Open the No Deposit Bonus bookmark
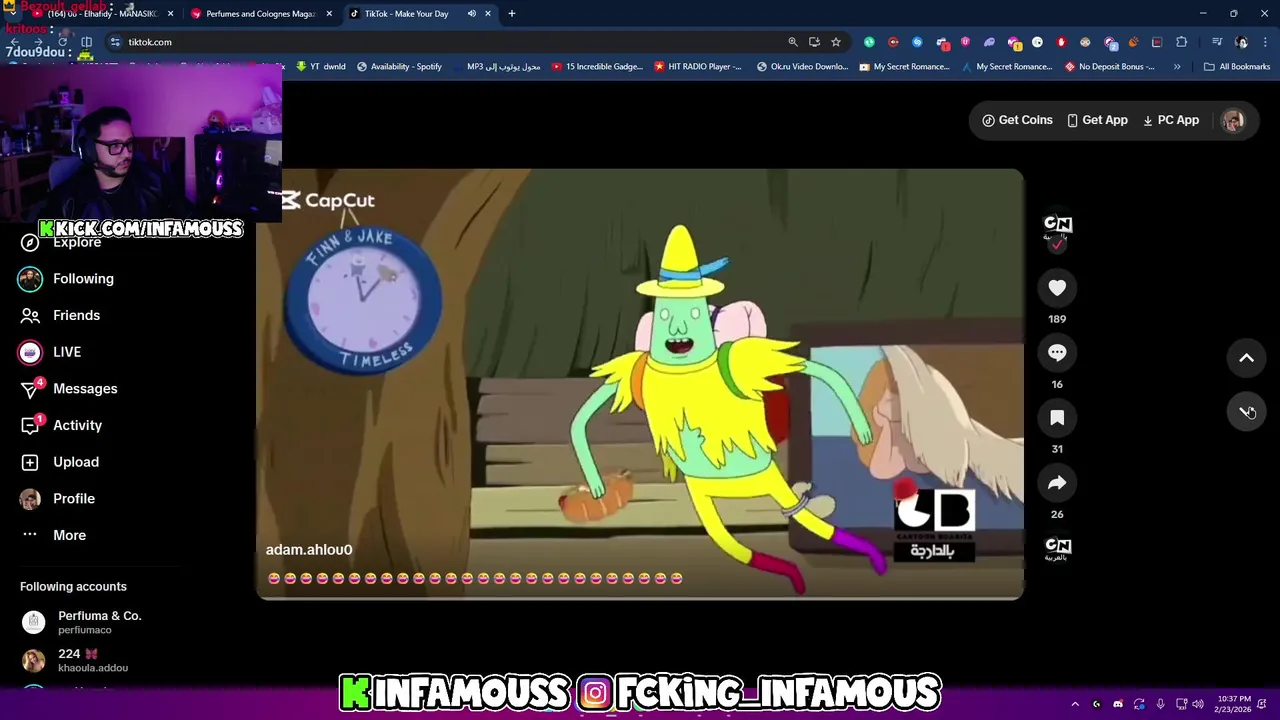The image size is (1280, 720). click(x=1110, y=67)
